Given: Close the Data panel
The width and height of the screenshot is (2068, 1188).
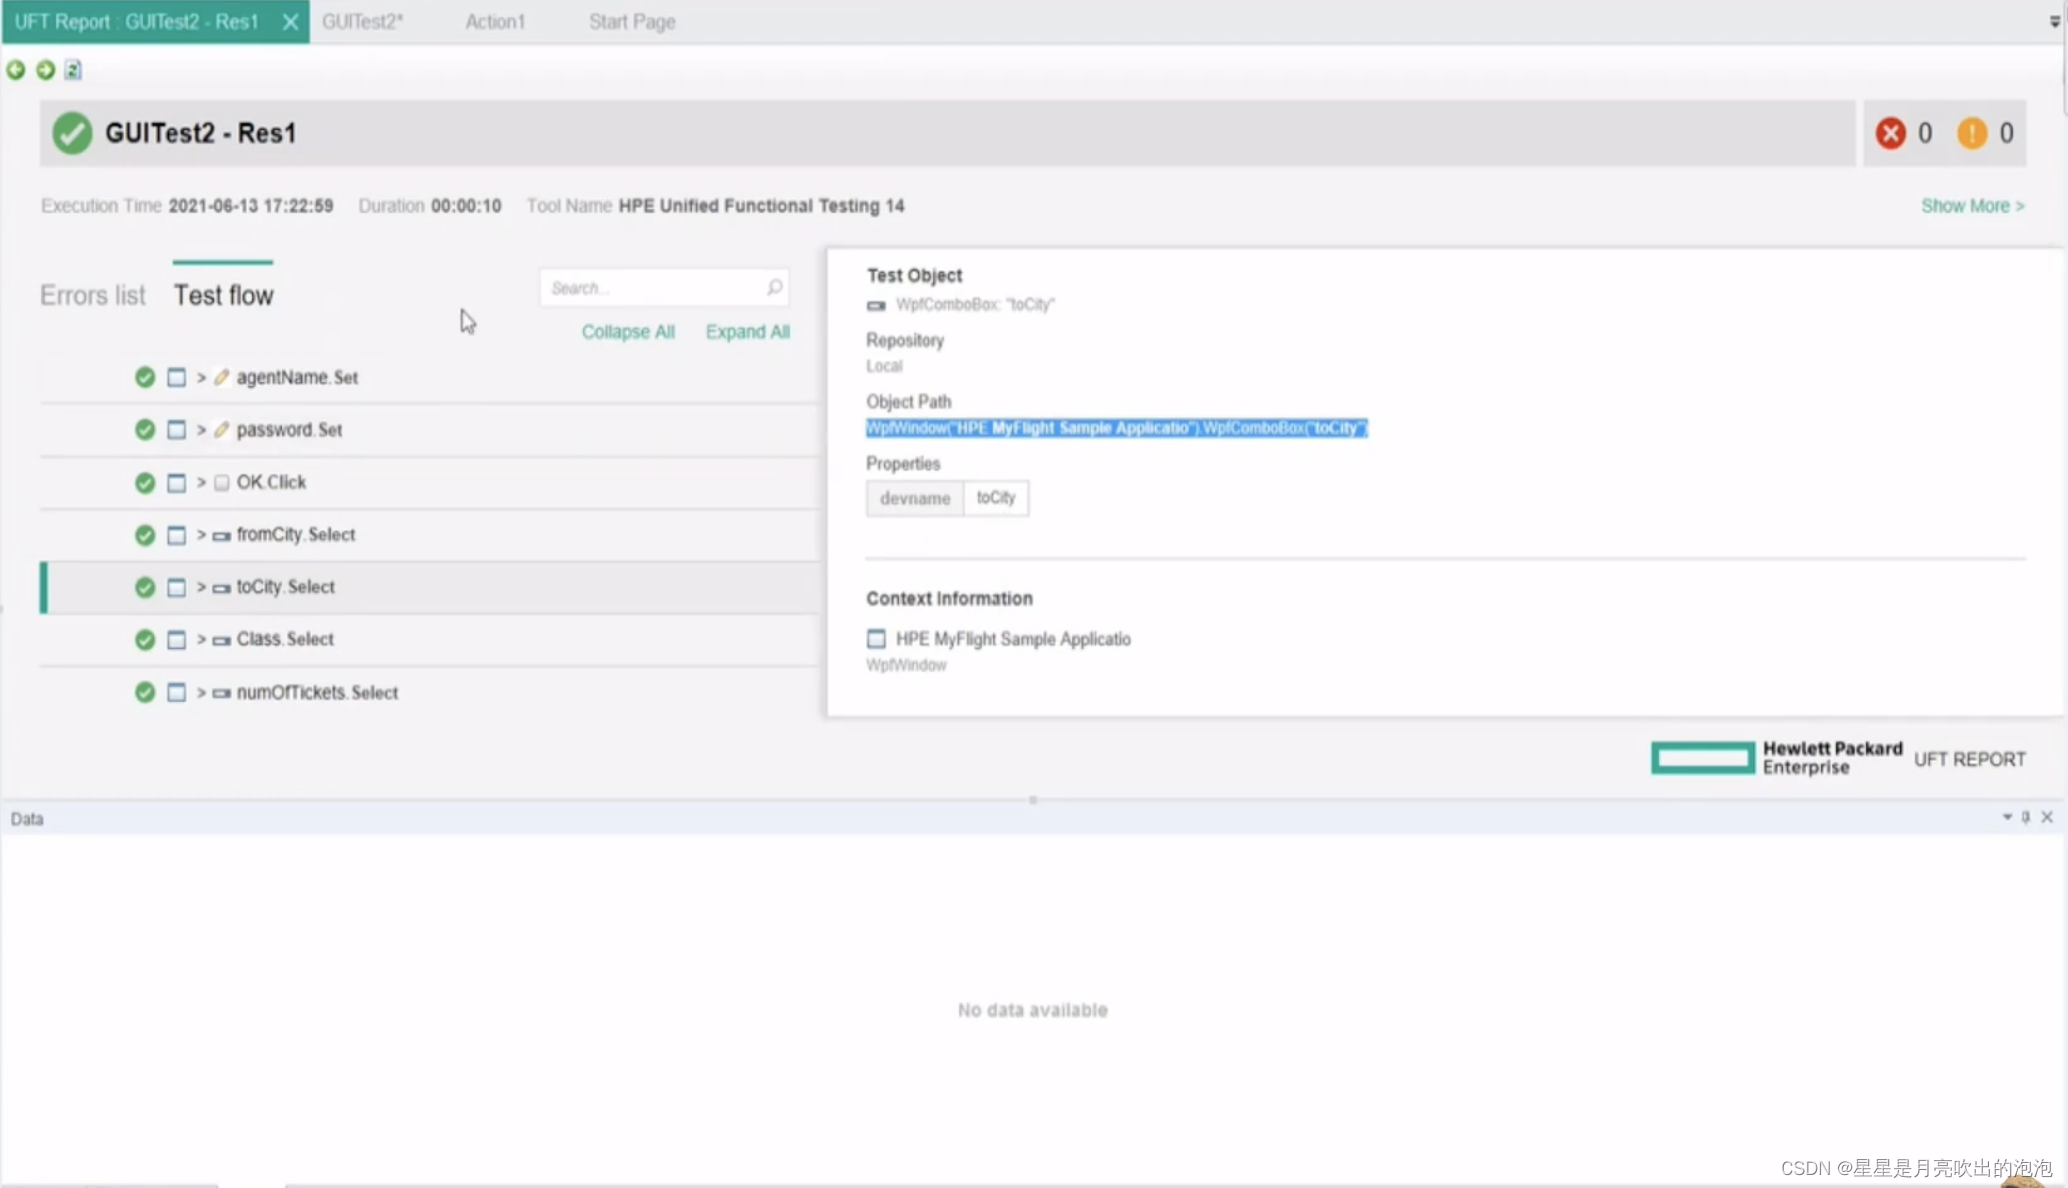Looking at the screenshot, I should click(x=2047, y=817).
